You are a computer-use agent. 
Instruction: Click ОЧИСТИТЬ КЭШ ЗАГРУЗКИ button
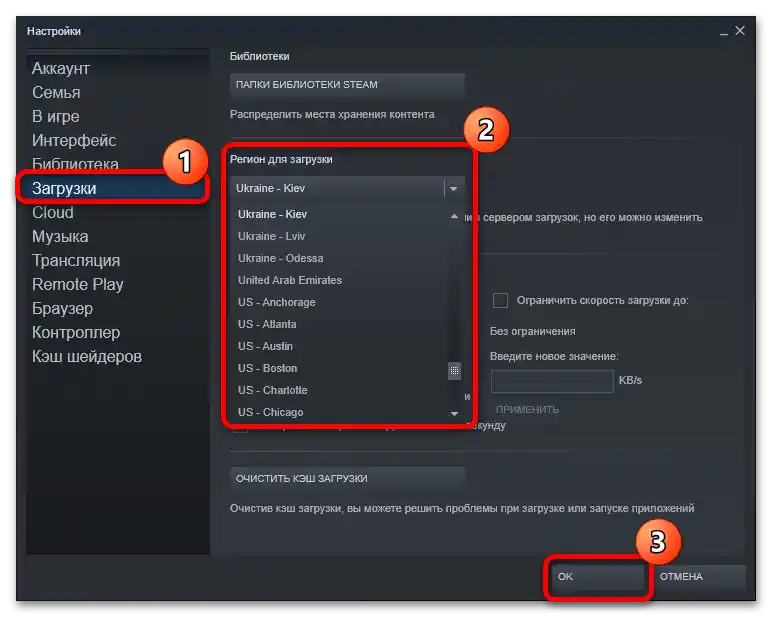click(347, 479)
